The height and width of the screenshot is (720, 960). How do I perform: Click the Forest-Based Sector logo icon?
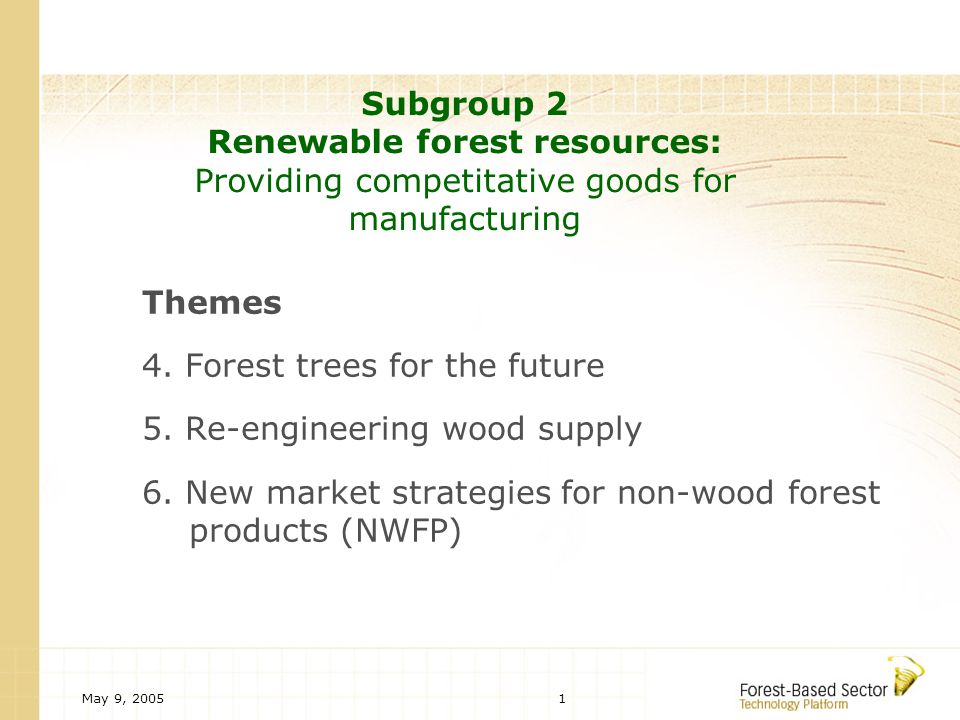(908, 676)
